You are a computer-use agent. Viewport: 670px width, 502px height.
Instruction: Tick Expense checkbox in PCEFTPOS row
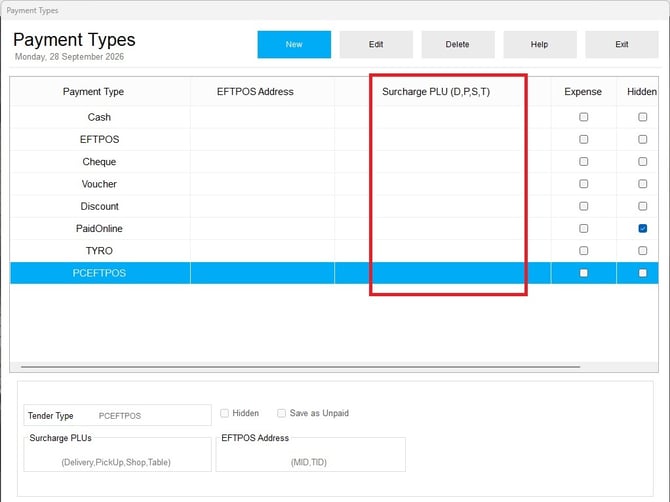(x=583, y=273)
